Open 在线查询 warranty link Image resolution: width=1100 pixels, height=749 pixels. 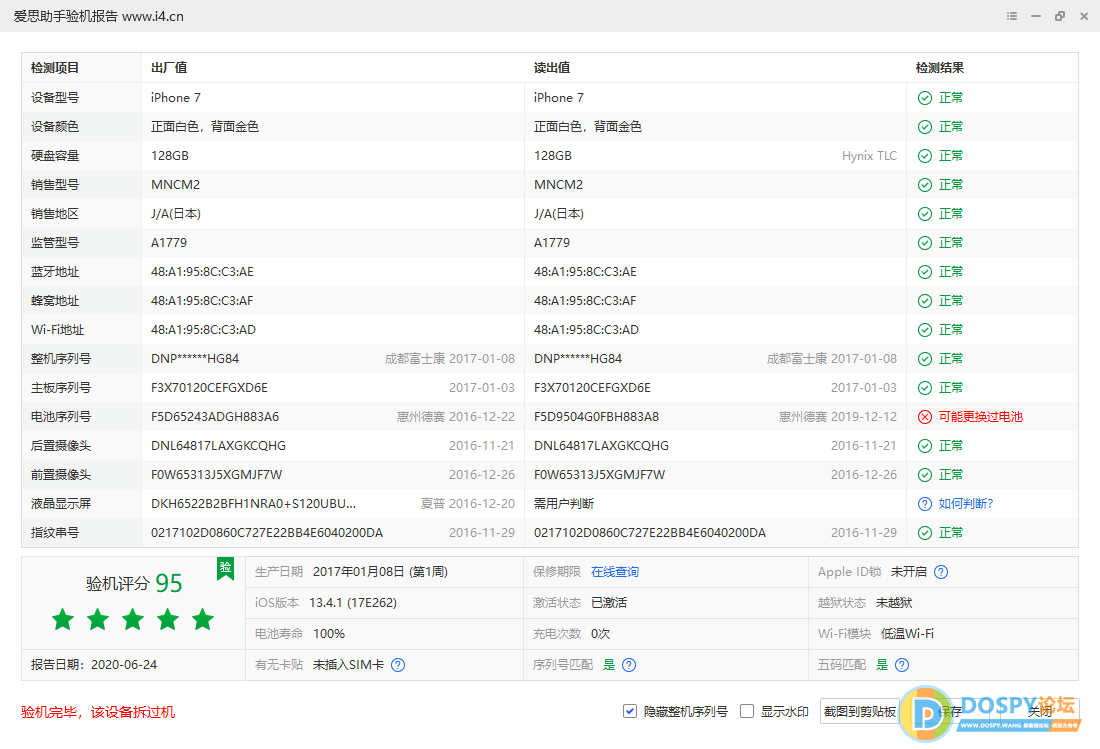615,572
